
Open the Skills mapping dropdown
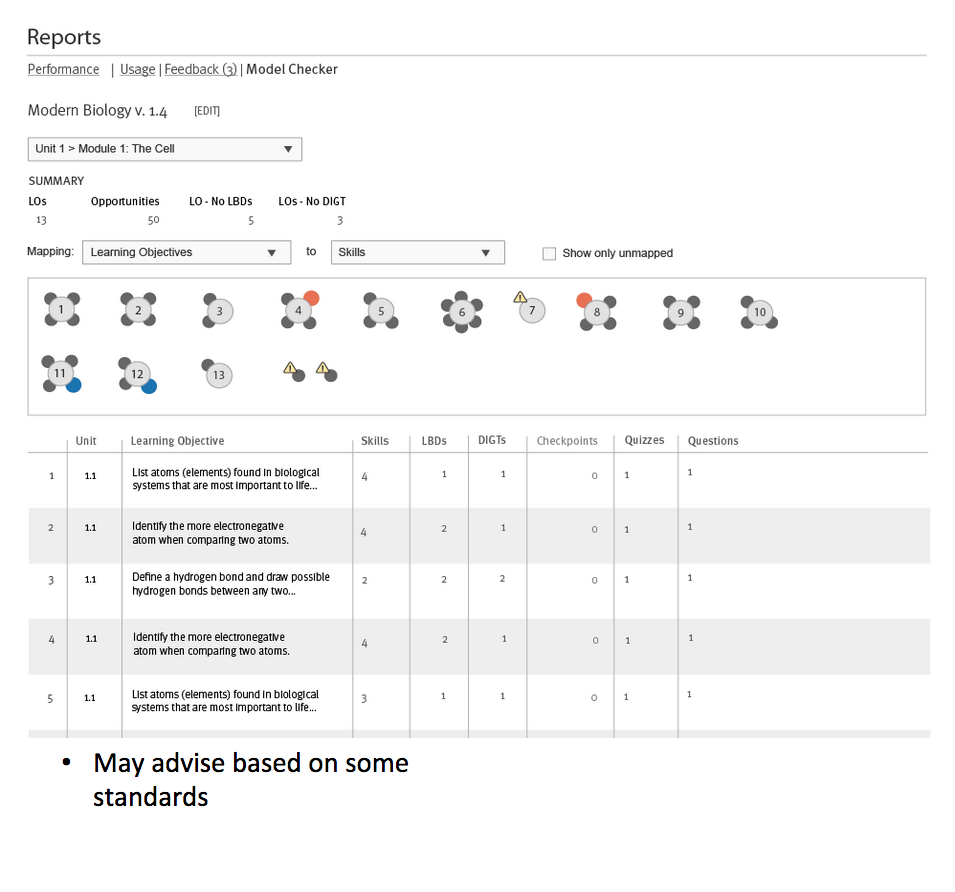417,253
